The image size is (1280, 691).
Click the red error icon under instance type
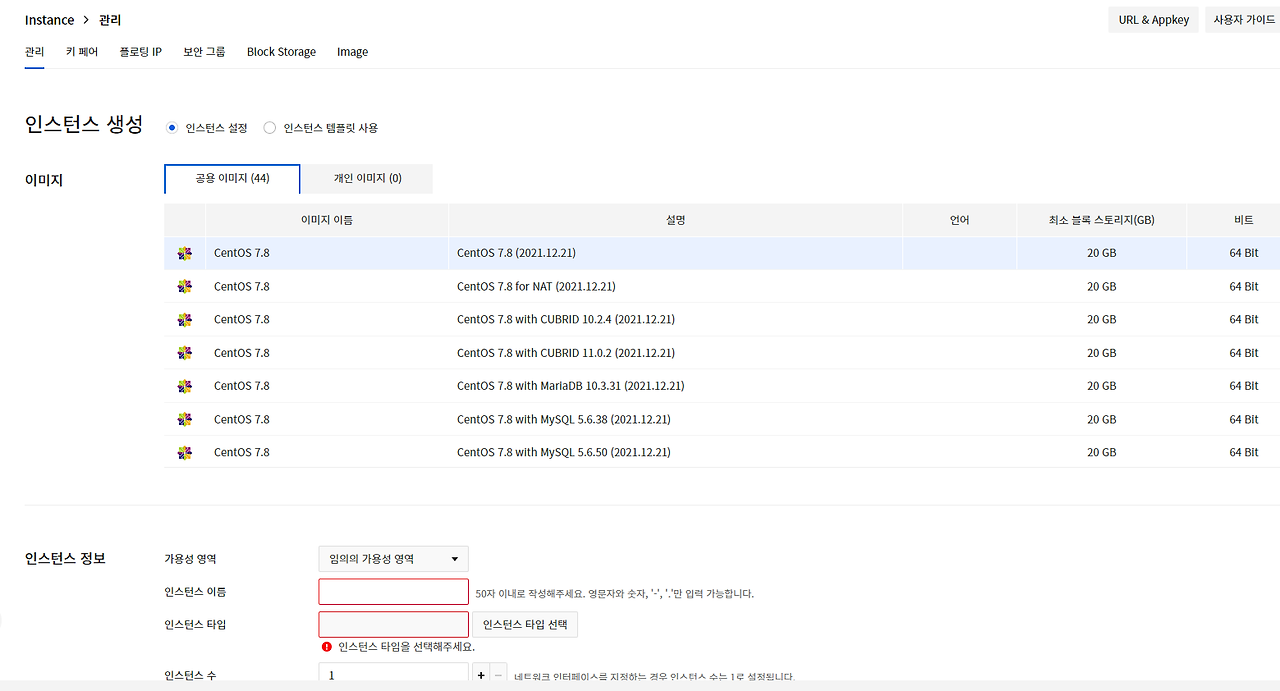click(x=326, y=647)
